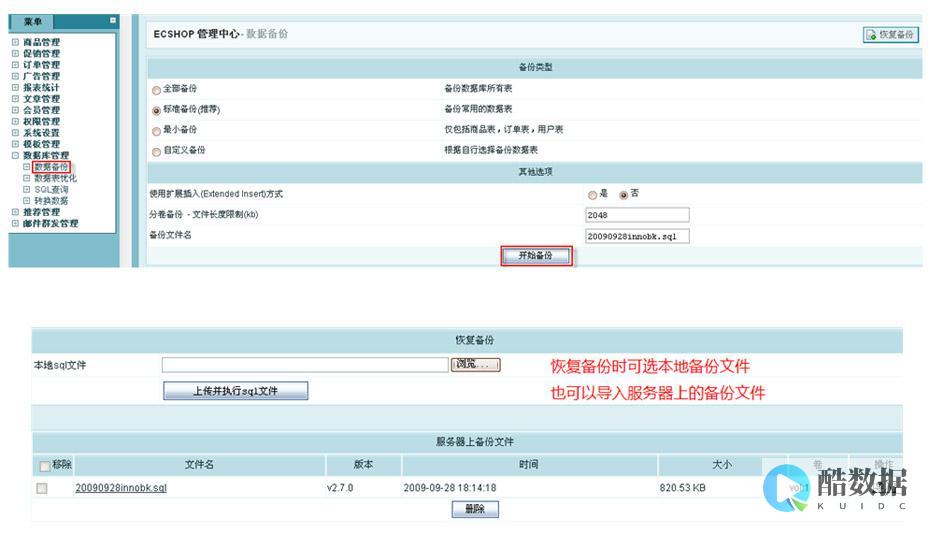
Task: Expand the 权限管理 tree node
Action: (x=15, y=121)
